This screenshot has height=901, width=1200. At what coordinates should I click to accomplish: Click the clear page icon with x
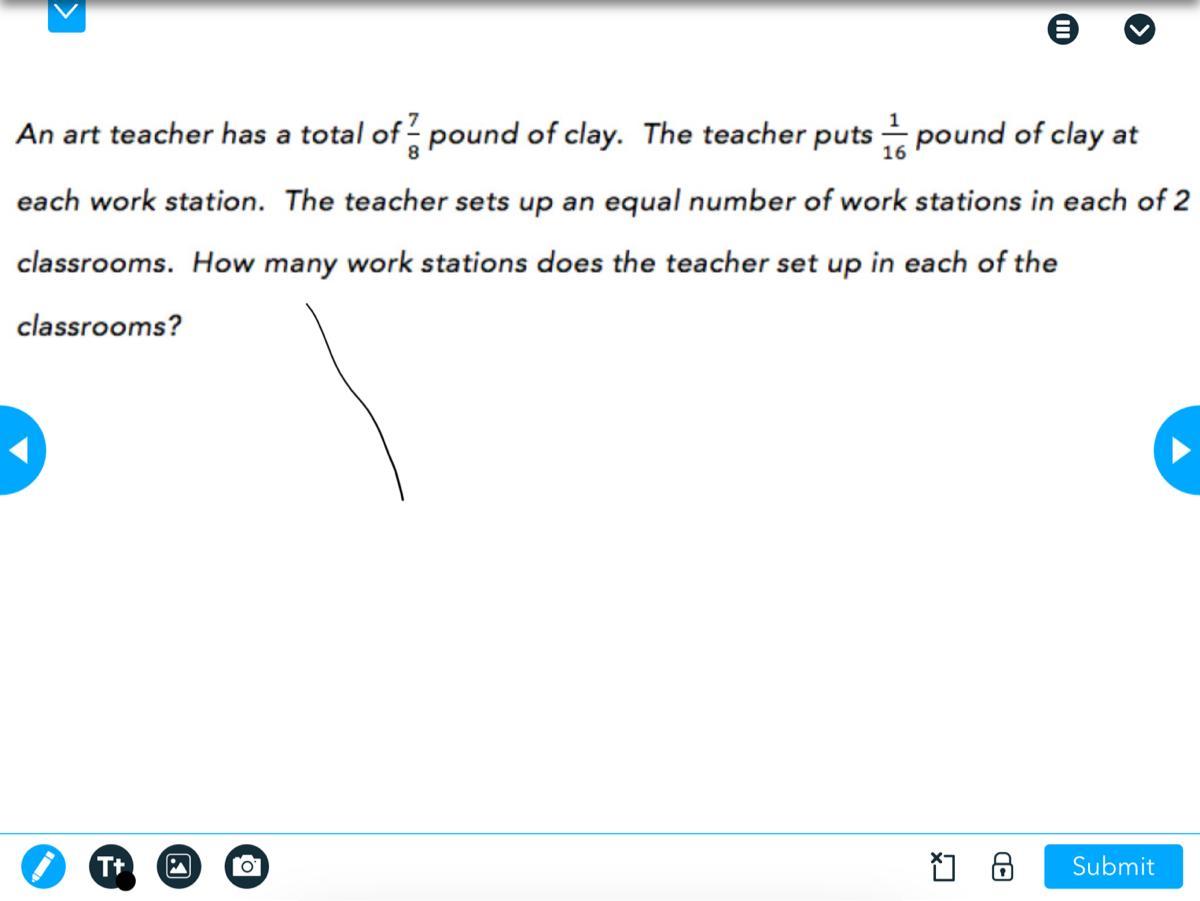click(942, 866)
